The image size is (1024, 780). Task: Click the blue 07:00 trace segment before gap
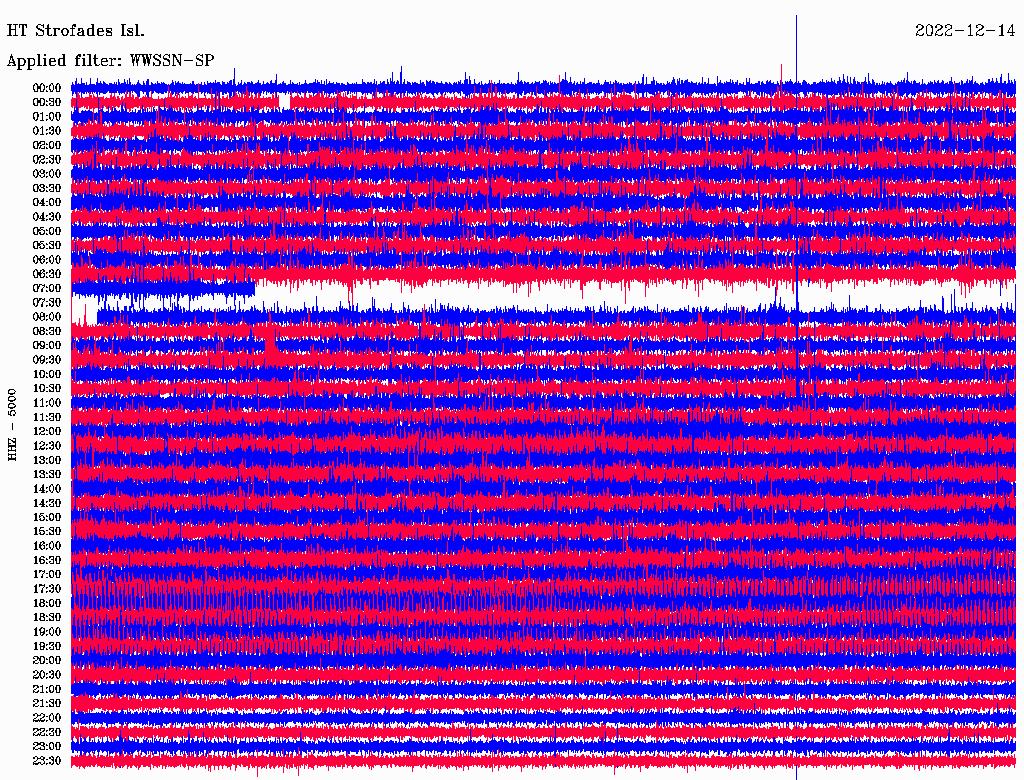[163, 288]
